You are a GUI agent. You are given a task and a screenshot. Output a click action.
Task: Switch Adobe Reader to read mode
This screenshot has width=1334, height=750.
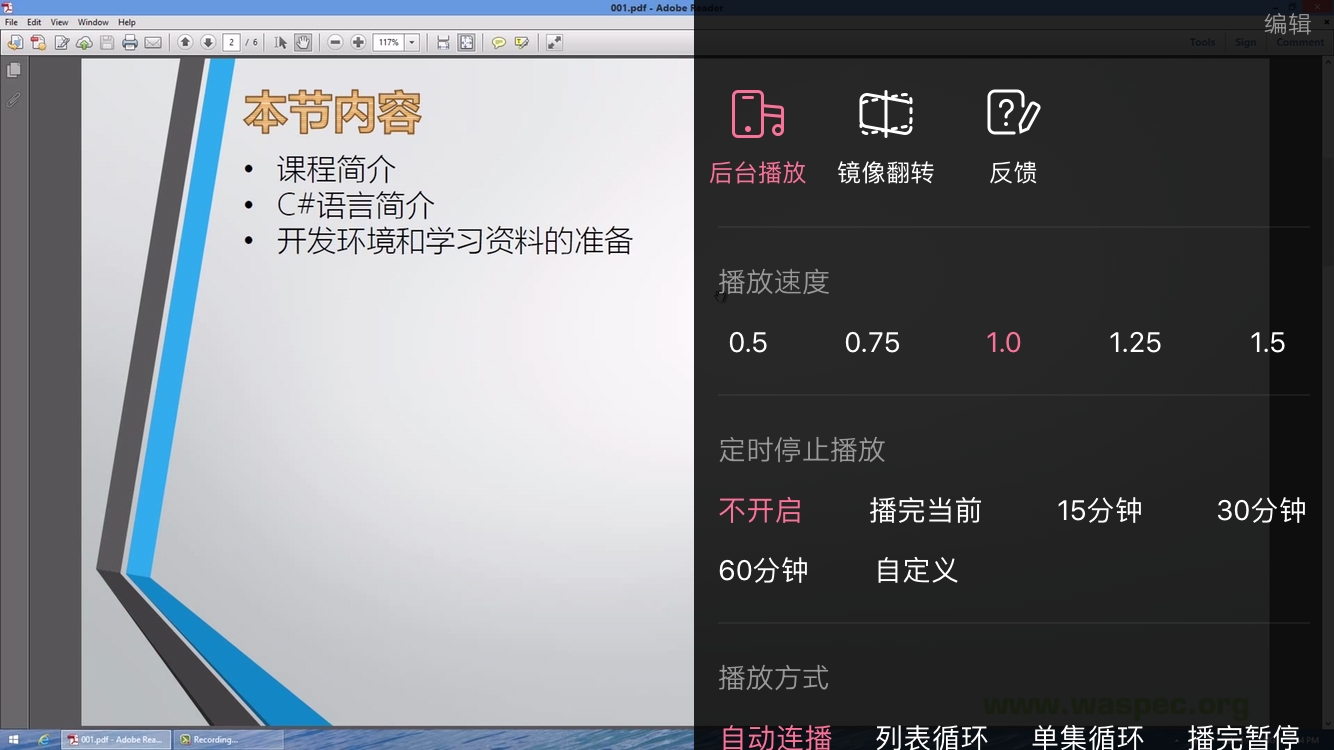coord(554,42)
